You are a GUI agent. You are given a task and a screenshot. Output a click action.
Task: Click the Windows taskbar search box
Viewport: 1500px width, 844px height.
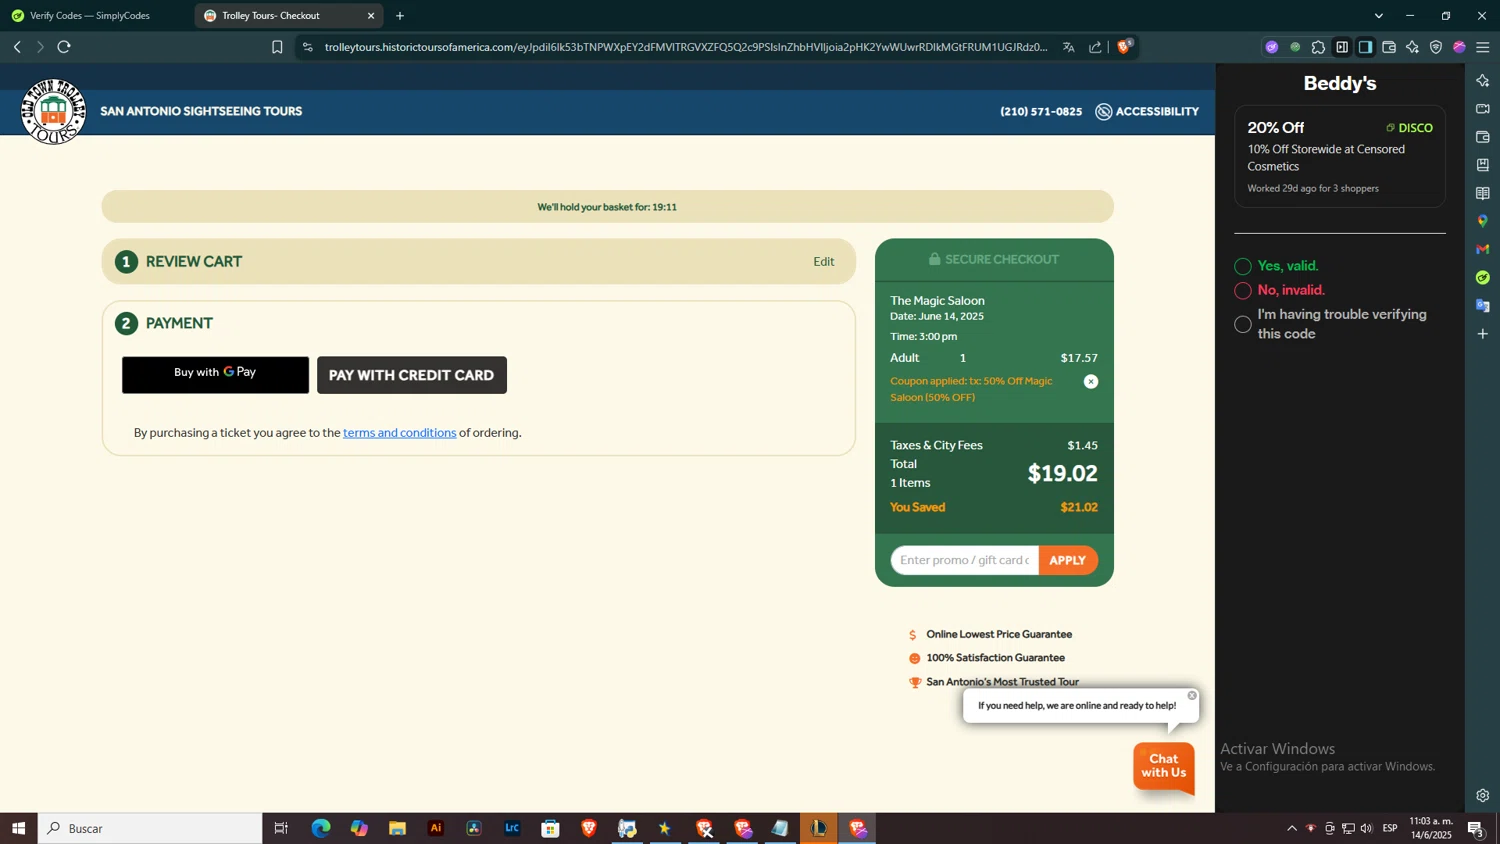[x=150, y=828]
